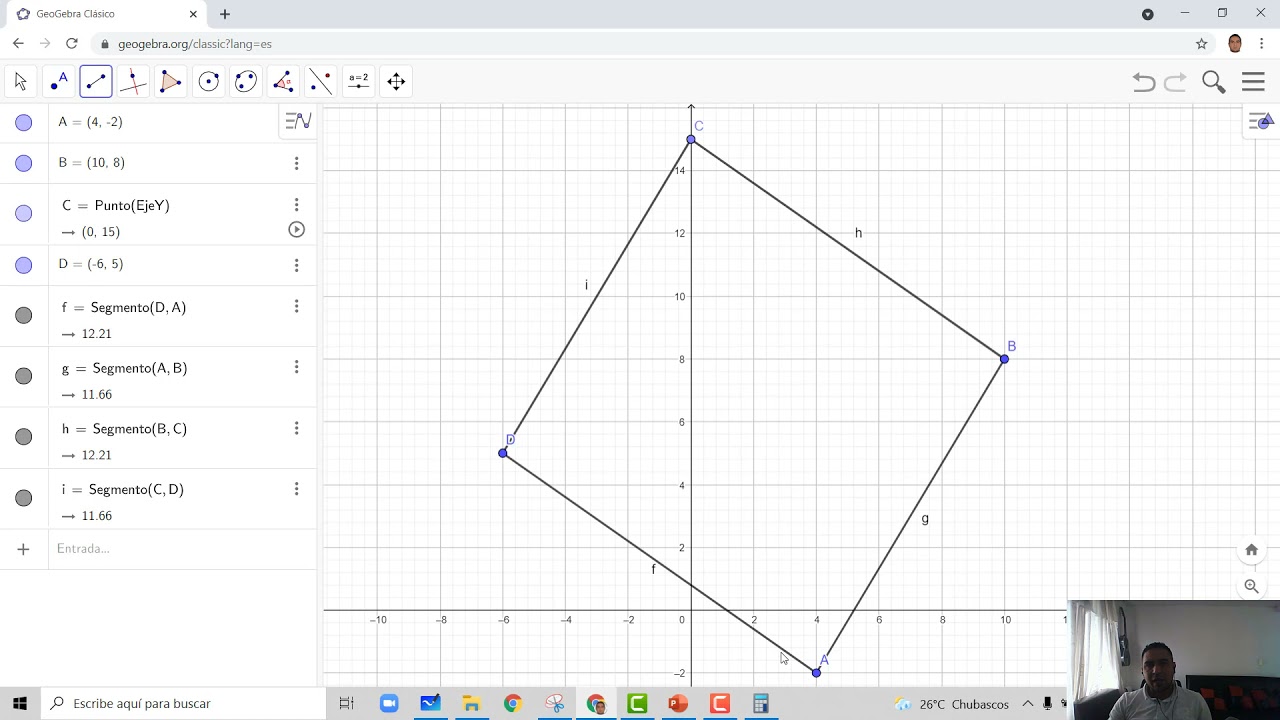
Task: Open the Chrome profile avatar
Action: click(x=1235, y=44)
